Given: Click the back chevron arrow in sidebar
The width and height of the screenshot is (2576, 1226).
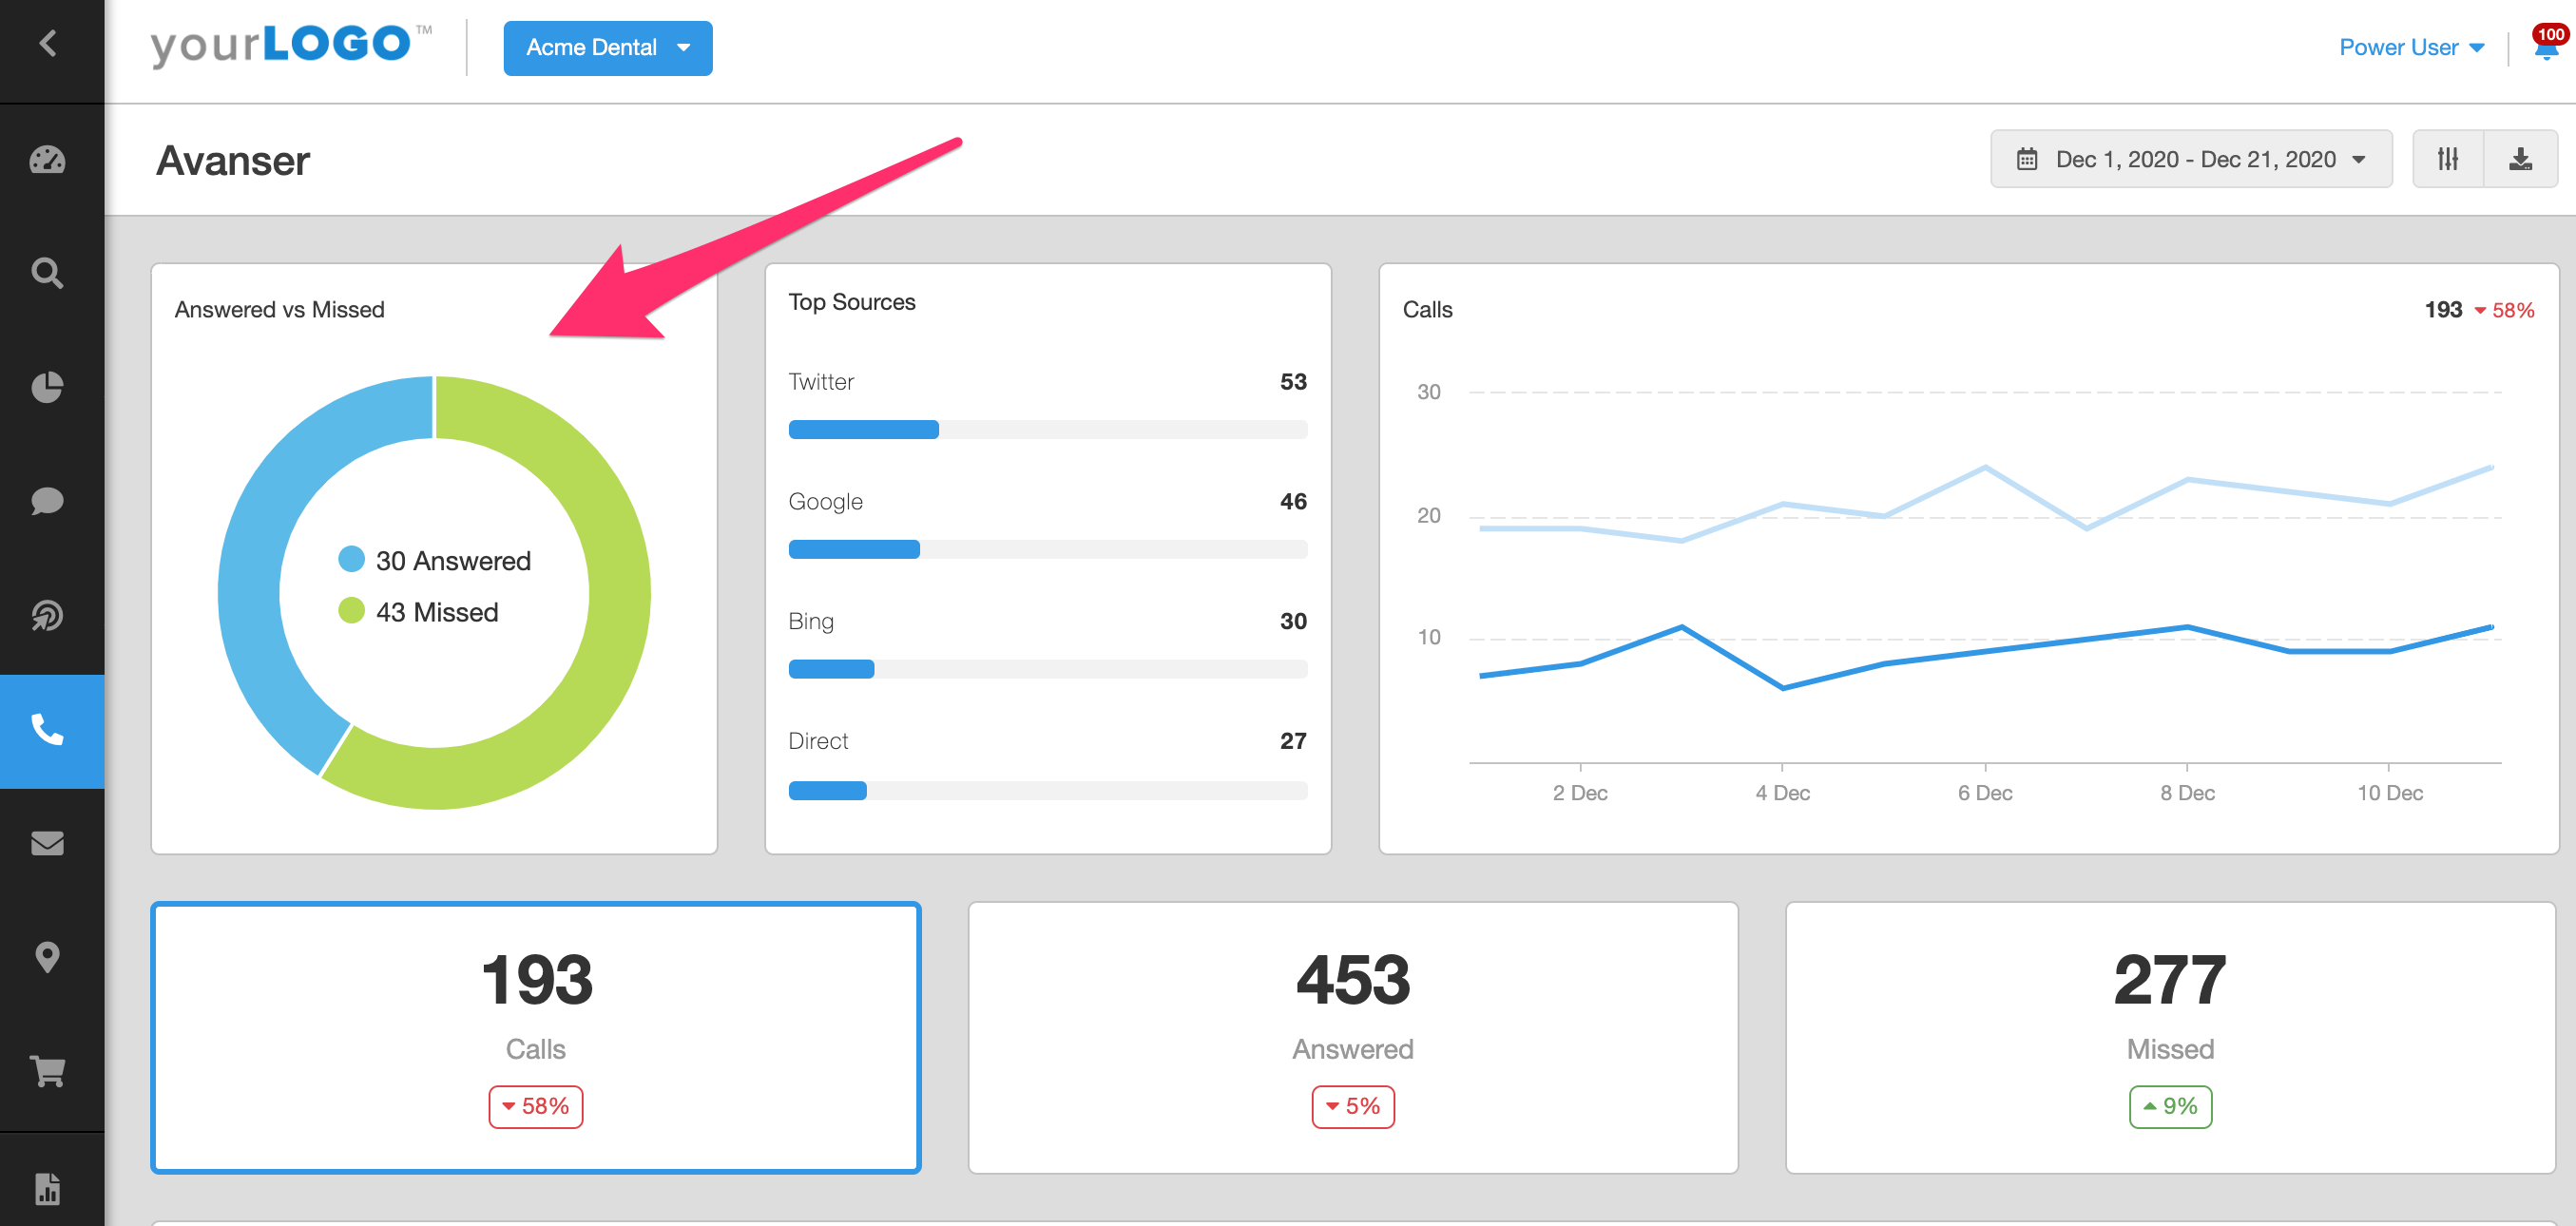Looking at the screenshot, I should tap(47, 43).
